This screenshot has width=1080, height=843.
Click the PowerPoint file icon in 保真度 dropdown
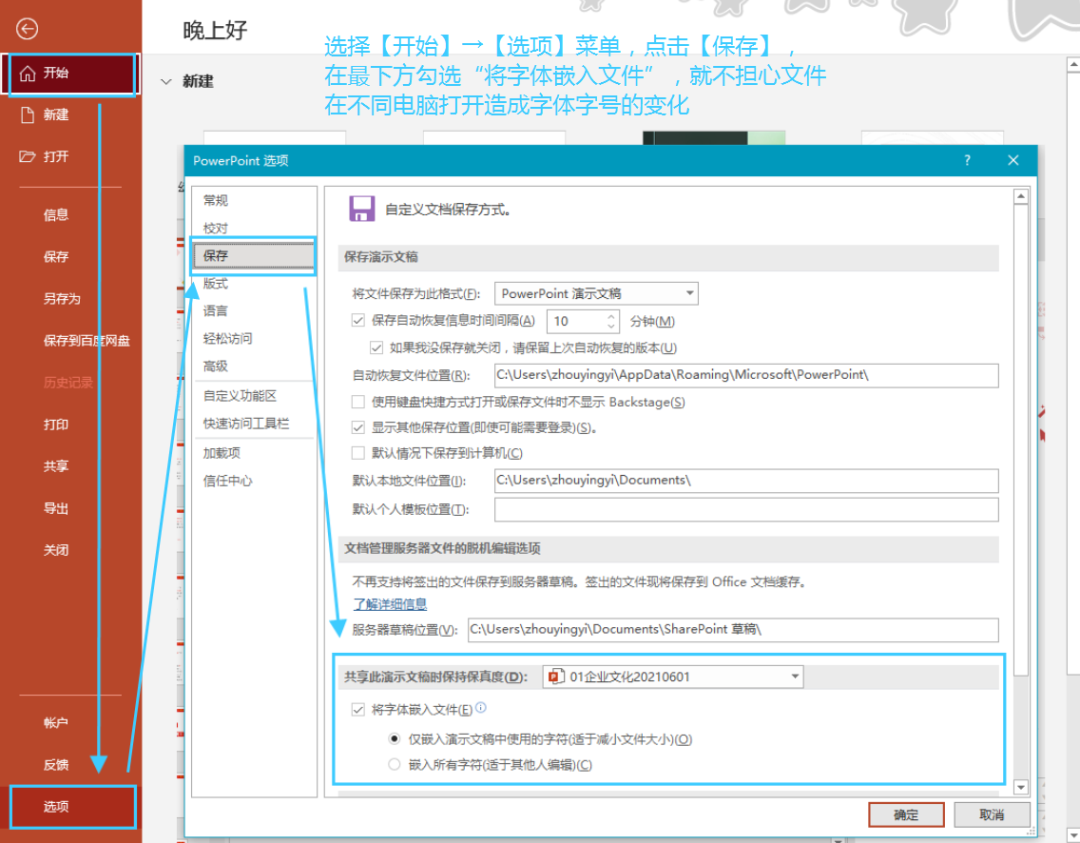tap(557, 677)
